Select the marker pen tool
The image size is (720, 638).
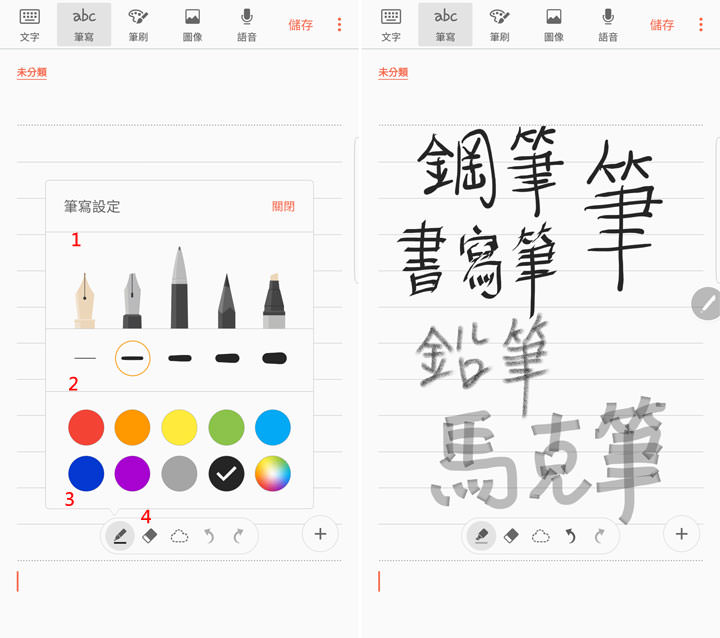pos(274,300)
